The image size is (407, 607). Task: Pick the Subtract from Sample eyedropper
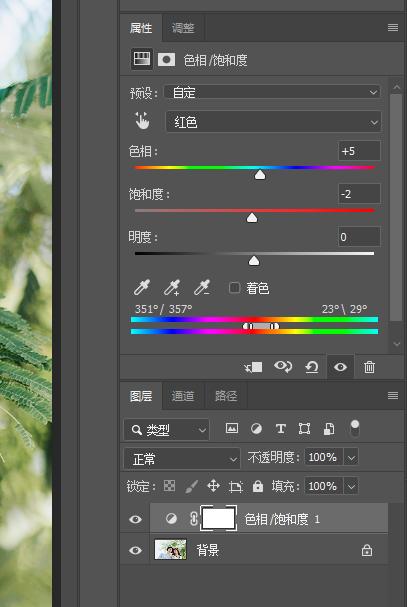click(202, 288)
